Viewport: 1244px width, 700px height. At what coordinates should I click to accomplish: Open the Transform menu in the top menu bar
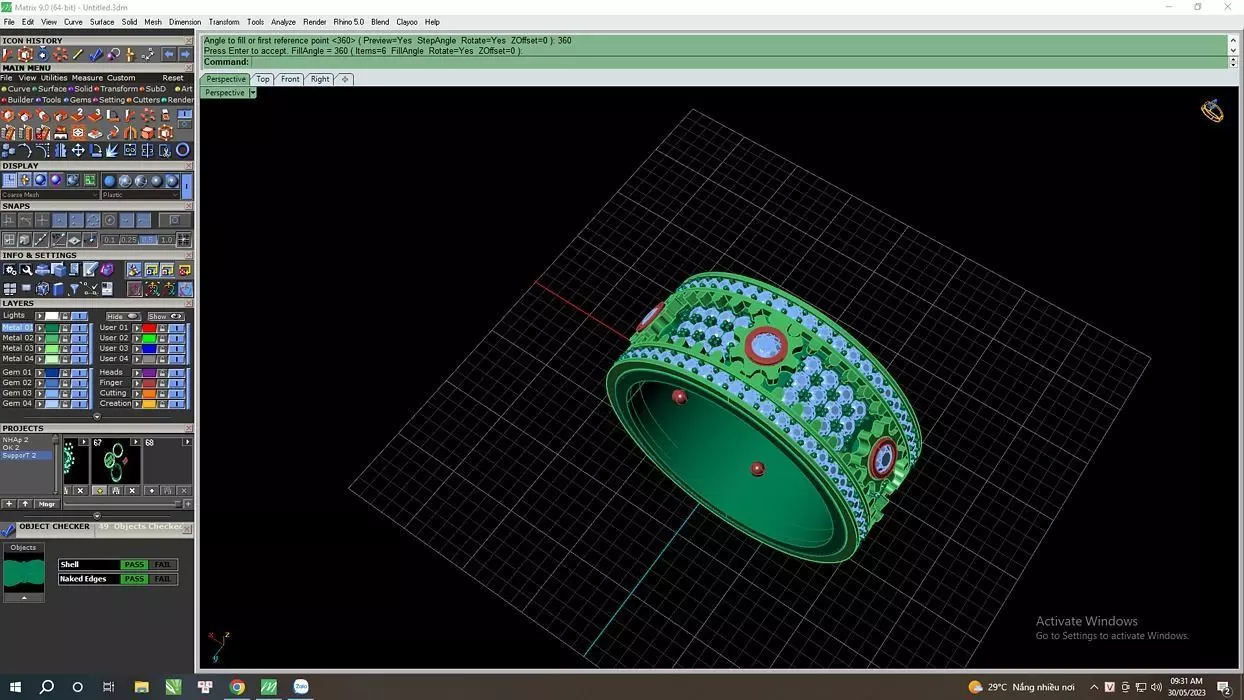point(224,22)
